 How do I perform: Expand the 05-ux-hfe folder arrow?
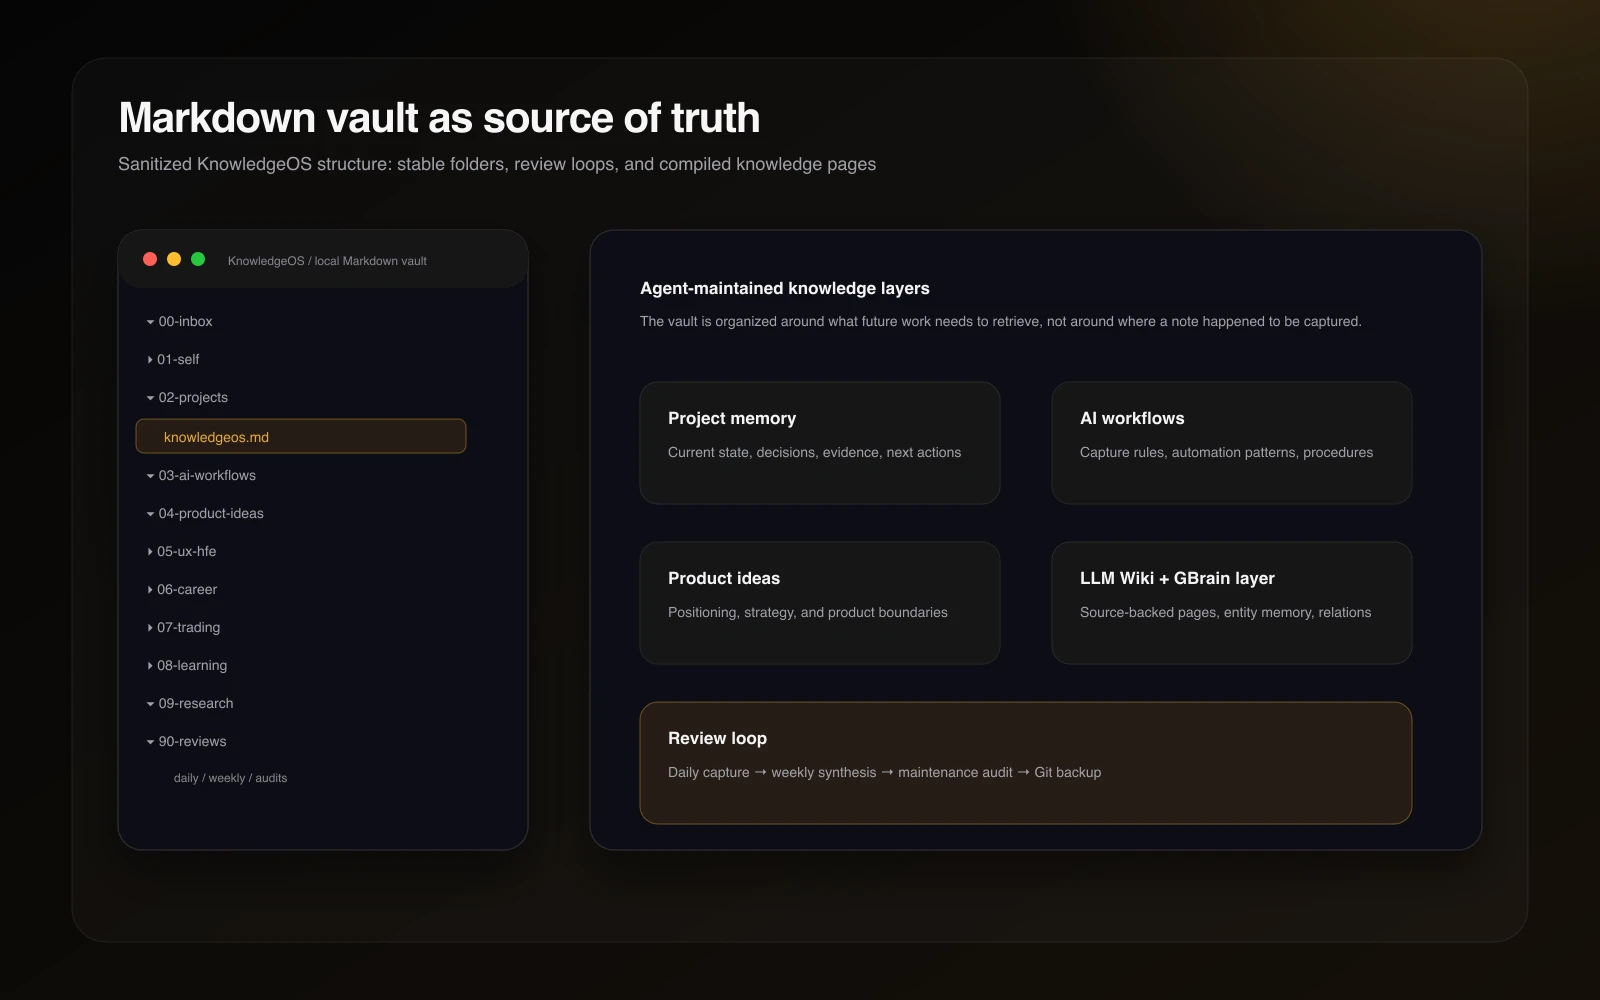click(150, 552)
